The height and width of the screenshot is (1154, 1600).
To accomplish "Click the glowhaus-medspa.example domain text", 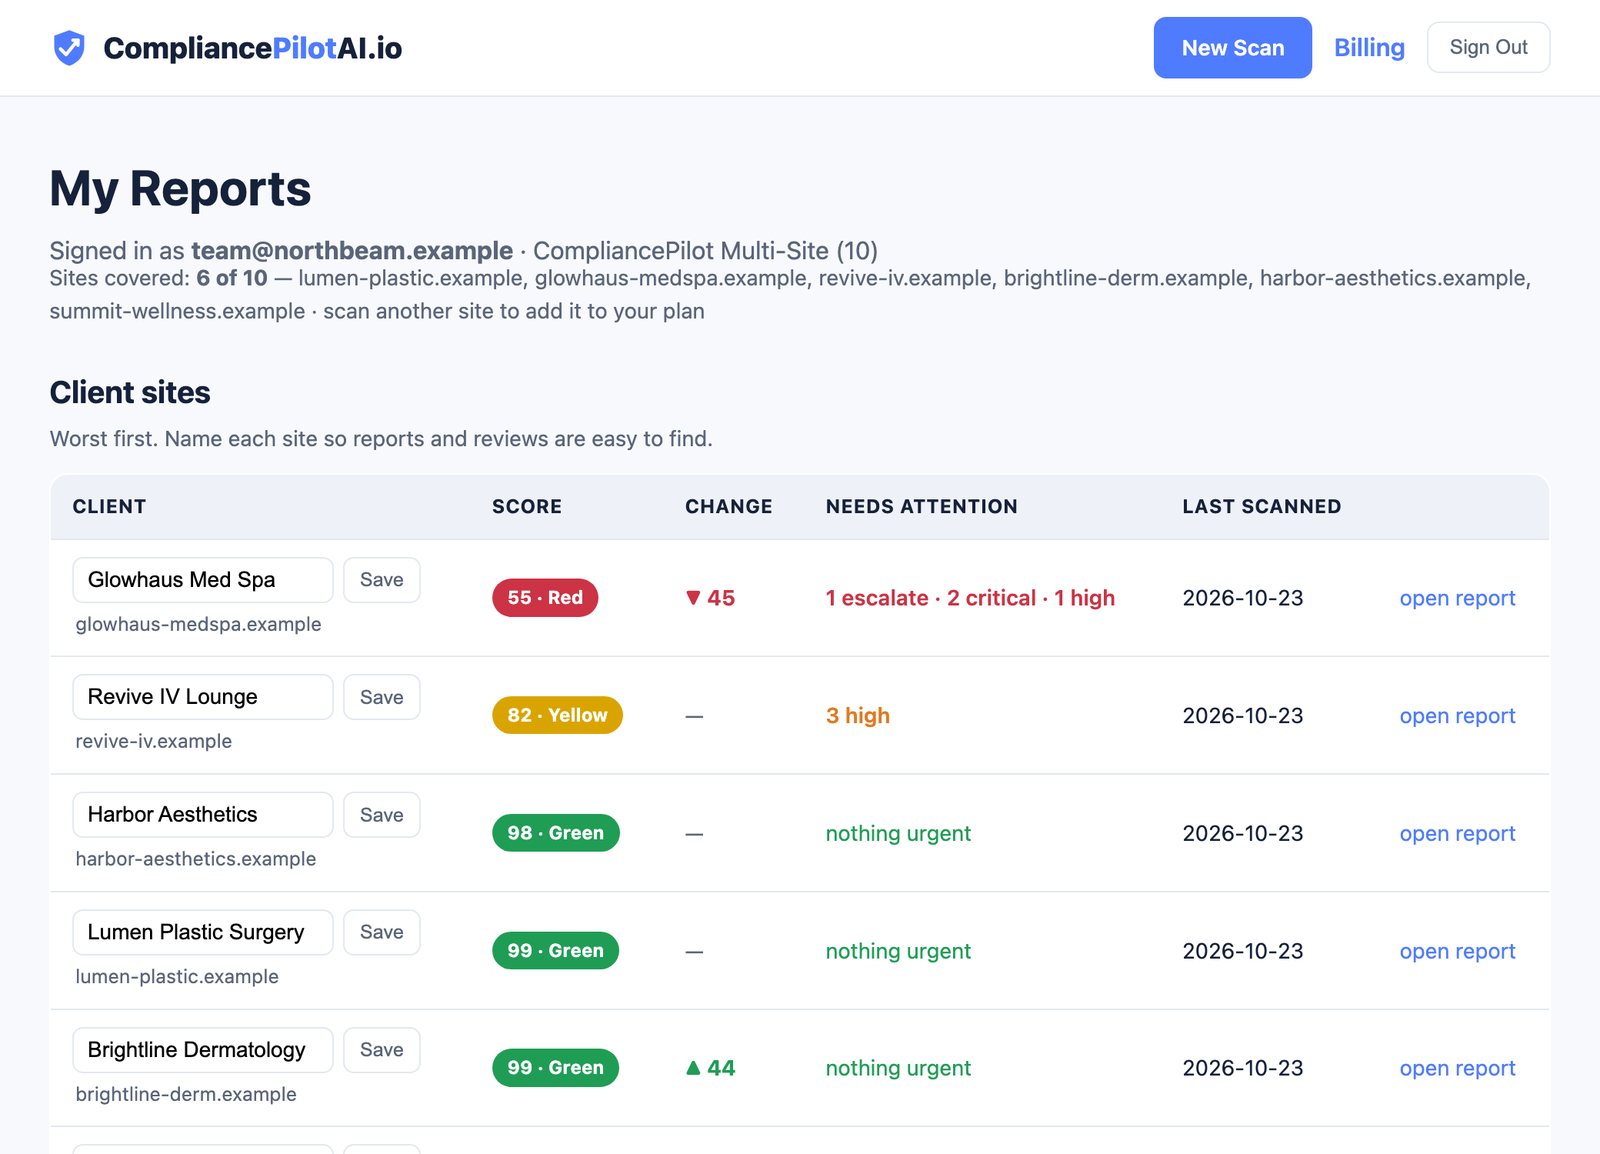I will tap(198, 624).
